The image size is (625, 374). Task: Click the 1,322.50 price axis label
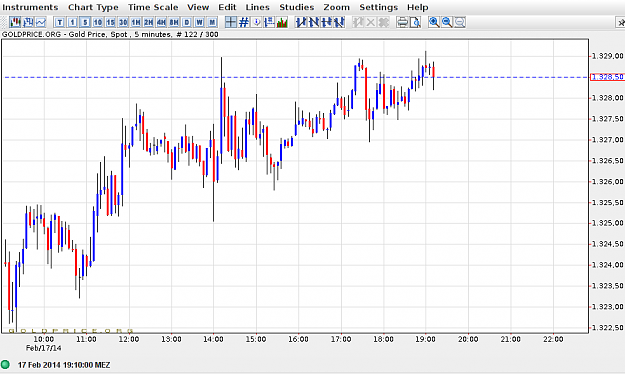click(607, 327)
